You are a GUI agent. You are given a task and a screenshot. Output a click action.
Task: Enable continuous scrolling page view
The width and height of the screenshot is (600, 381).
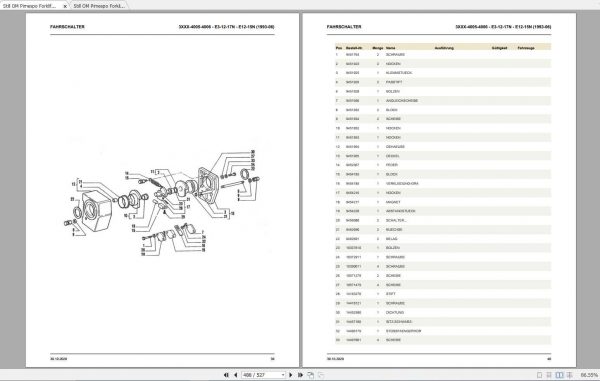(x=549, y=375)
